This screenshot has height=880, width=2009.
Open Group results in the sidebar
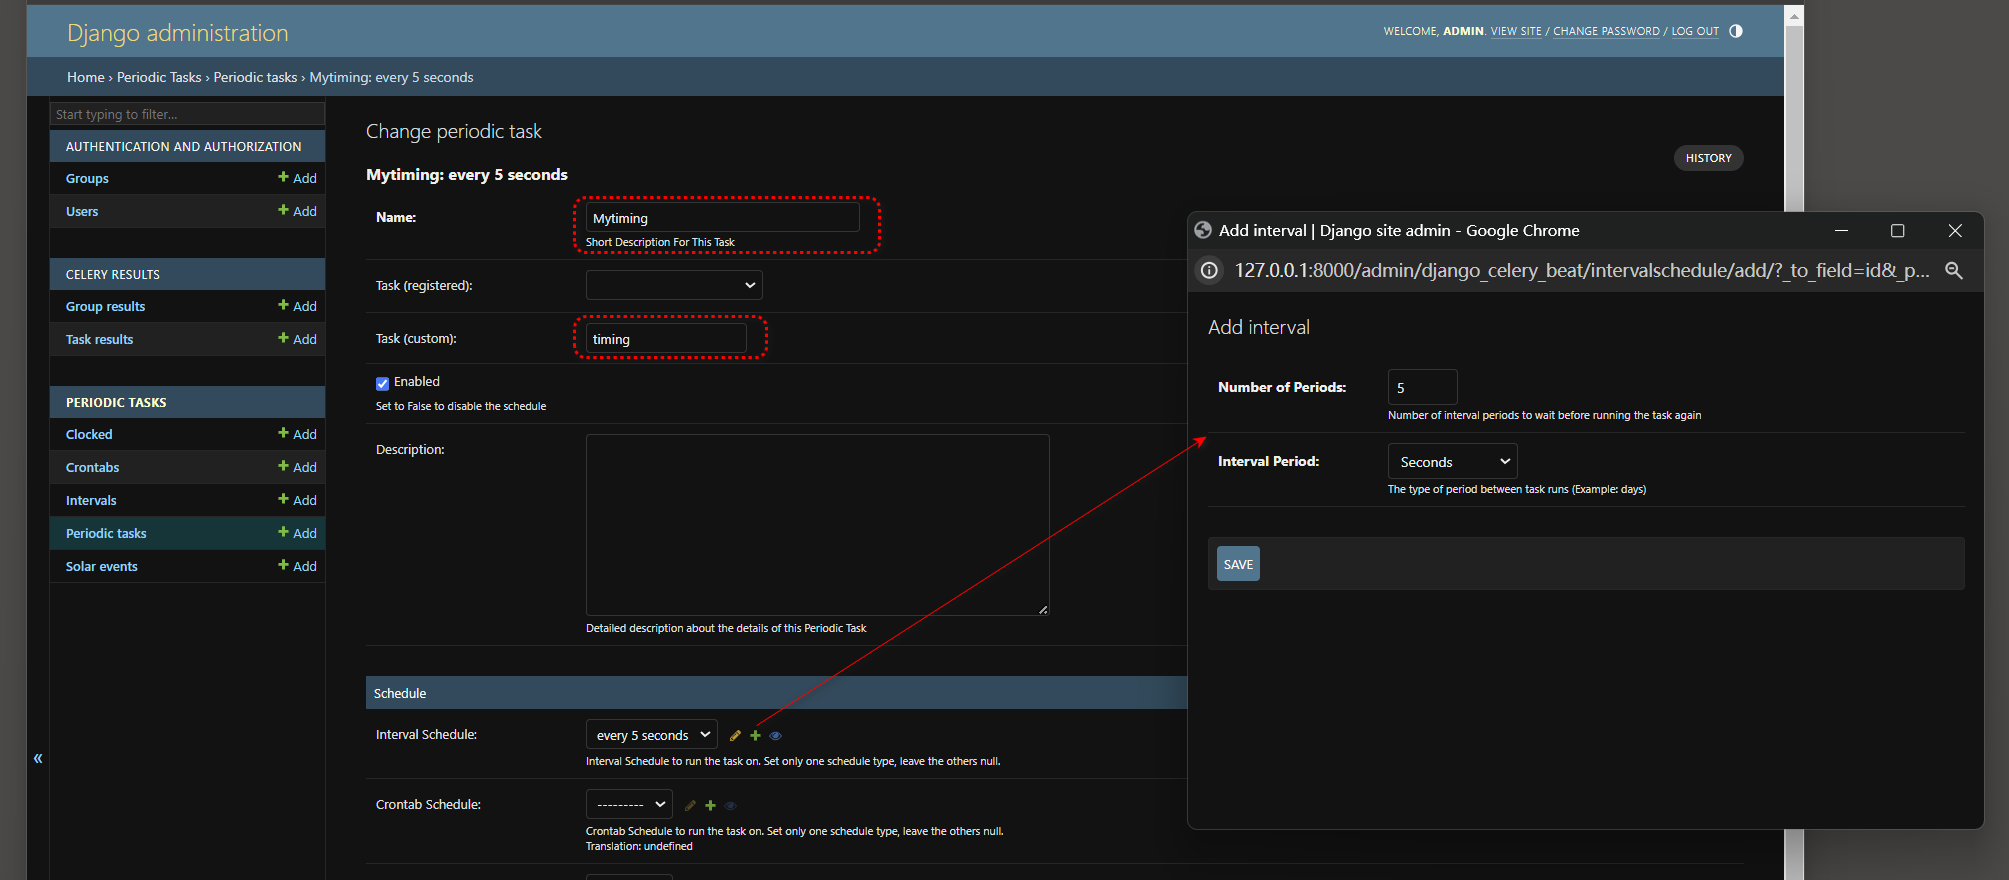(x=105, y=306)
